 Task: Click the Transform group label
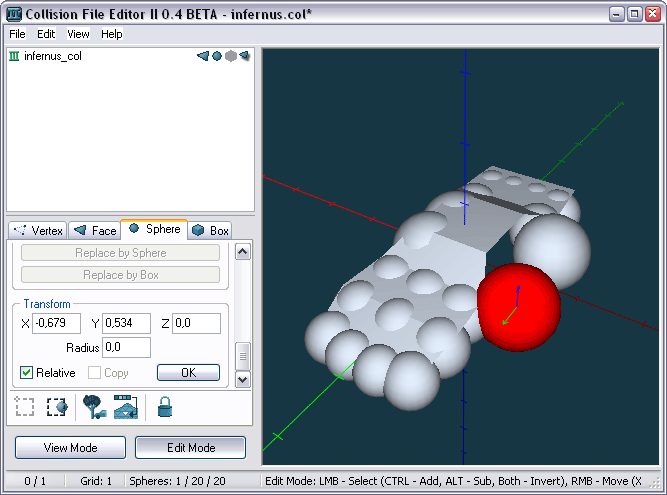point(47,304)
